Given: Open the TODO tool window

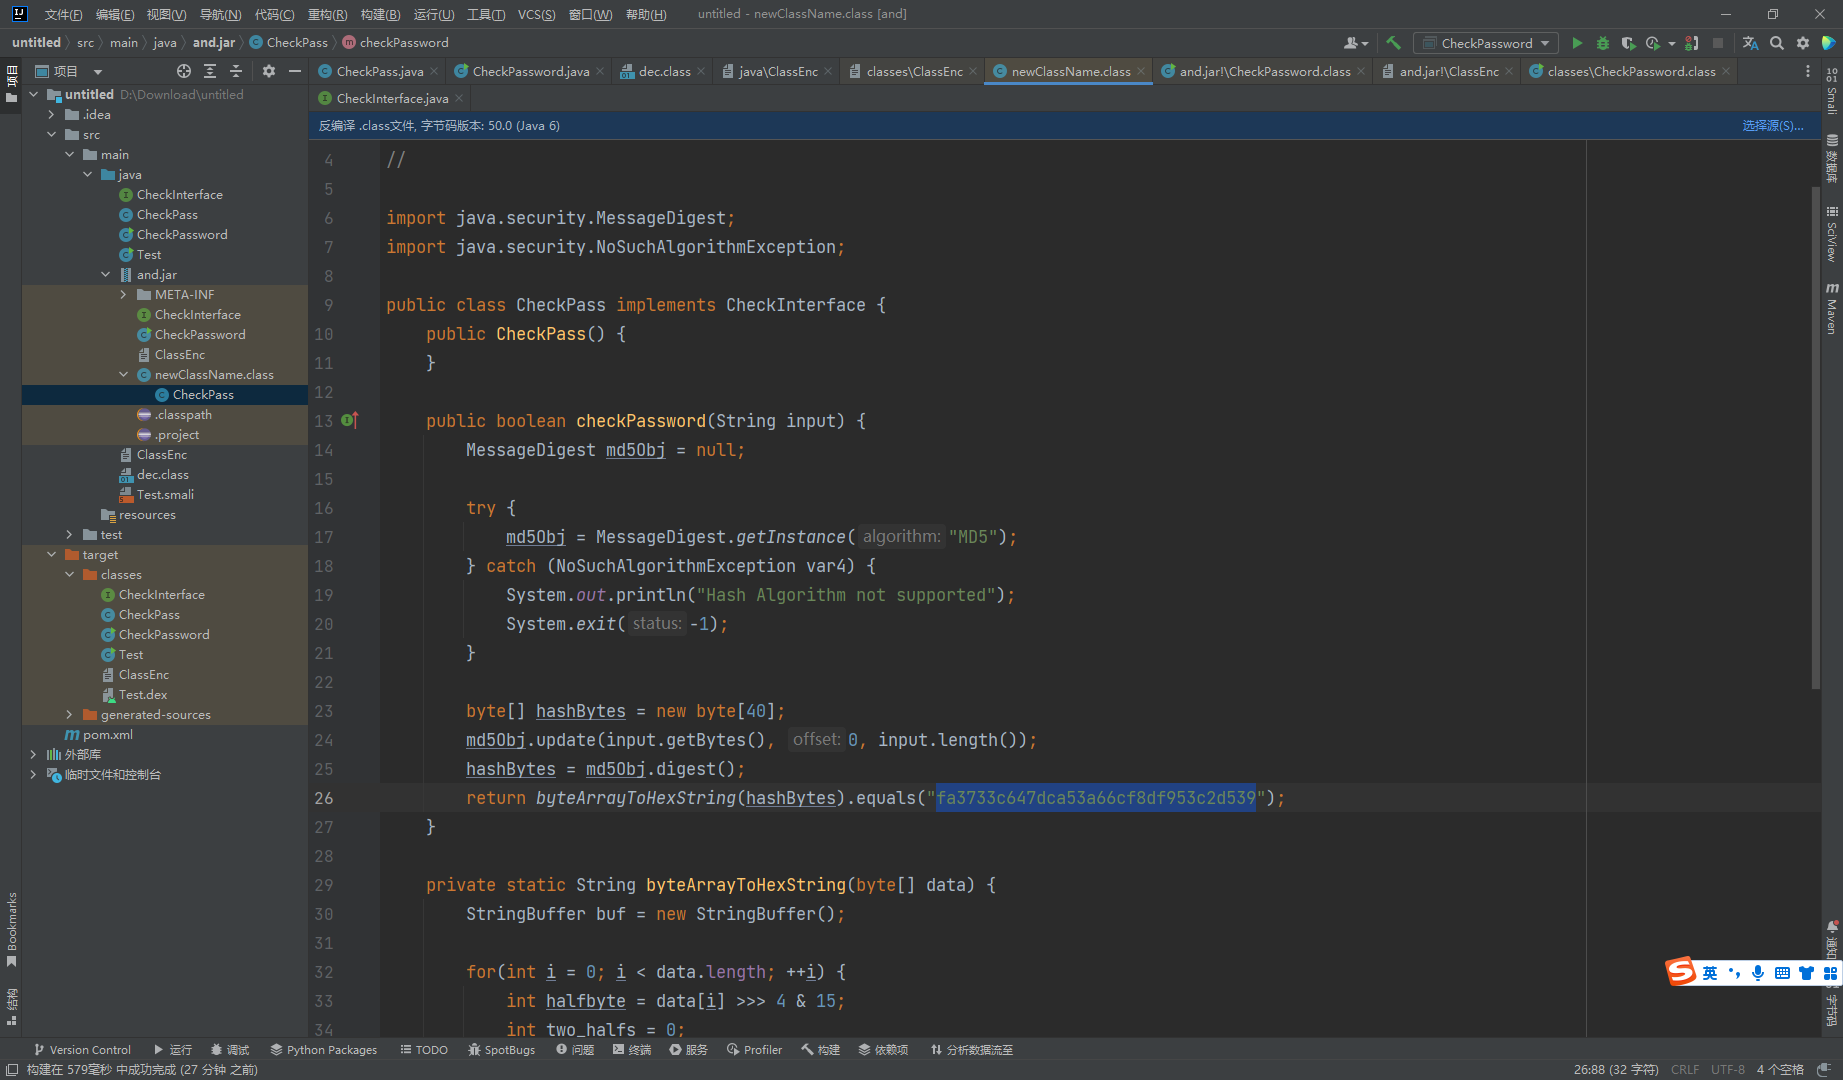Looking at the screenshot, I should coord(424,1049).
